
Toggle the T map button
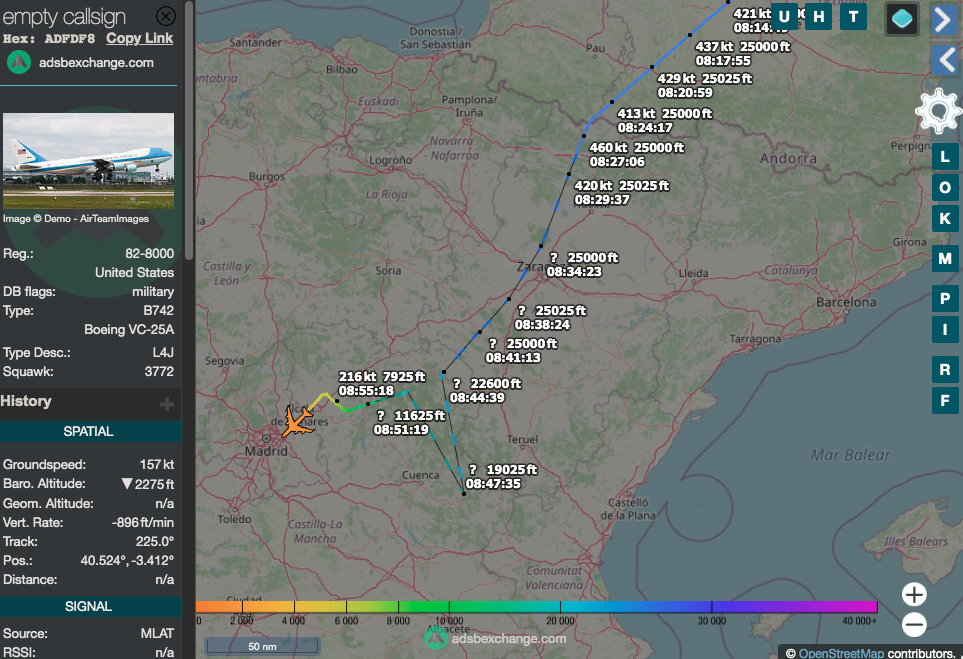[x=853, y=17]
